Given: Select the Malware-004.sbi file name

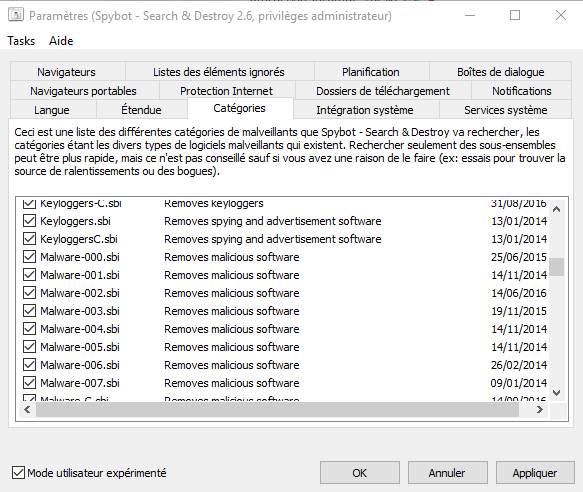Looking at the screenshot, I should [x=80, y=329].
